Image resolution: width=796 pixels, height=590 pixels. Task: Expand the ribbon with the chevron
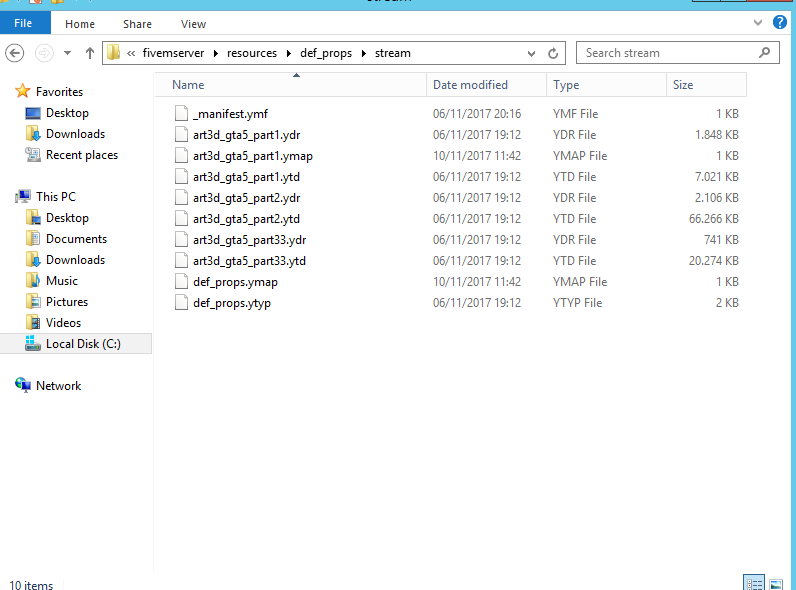click(x=758, y=22)
